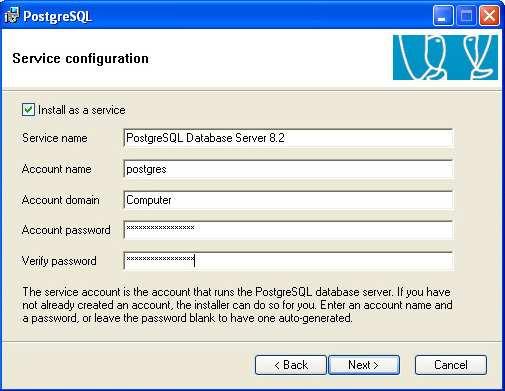
Task: Minimize the PostgreSQL installer window
Action: (443, 15)
